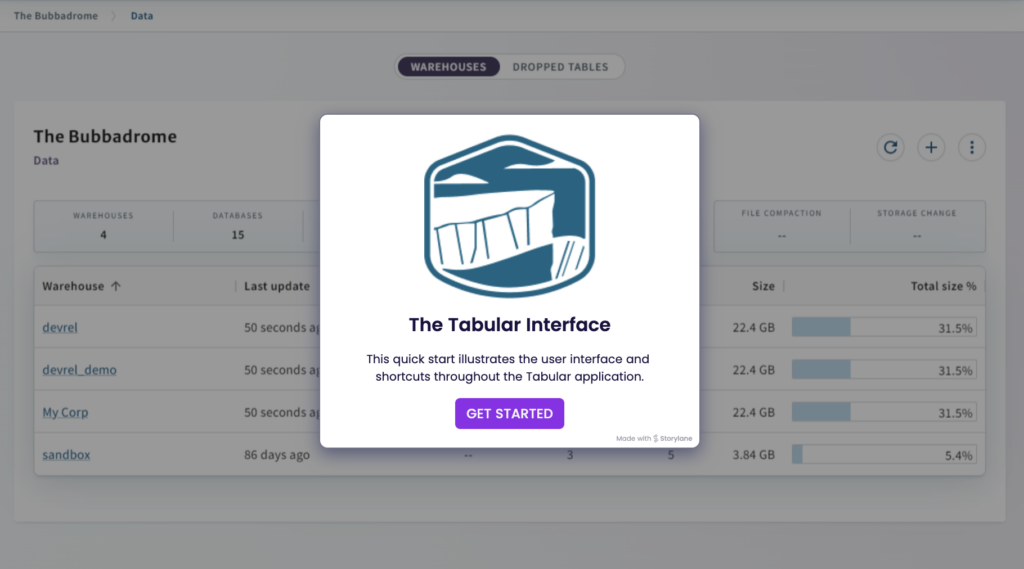Open the sandbox warehouse link
Screen dimensions: 1024x569
click(x=66, y=455)
